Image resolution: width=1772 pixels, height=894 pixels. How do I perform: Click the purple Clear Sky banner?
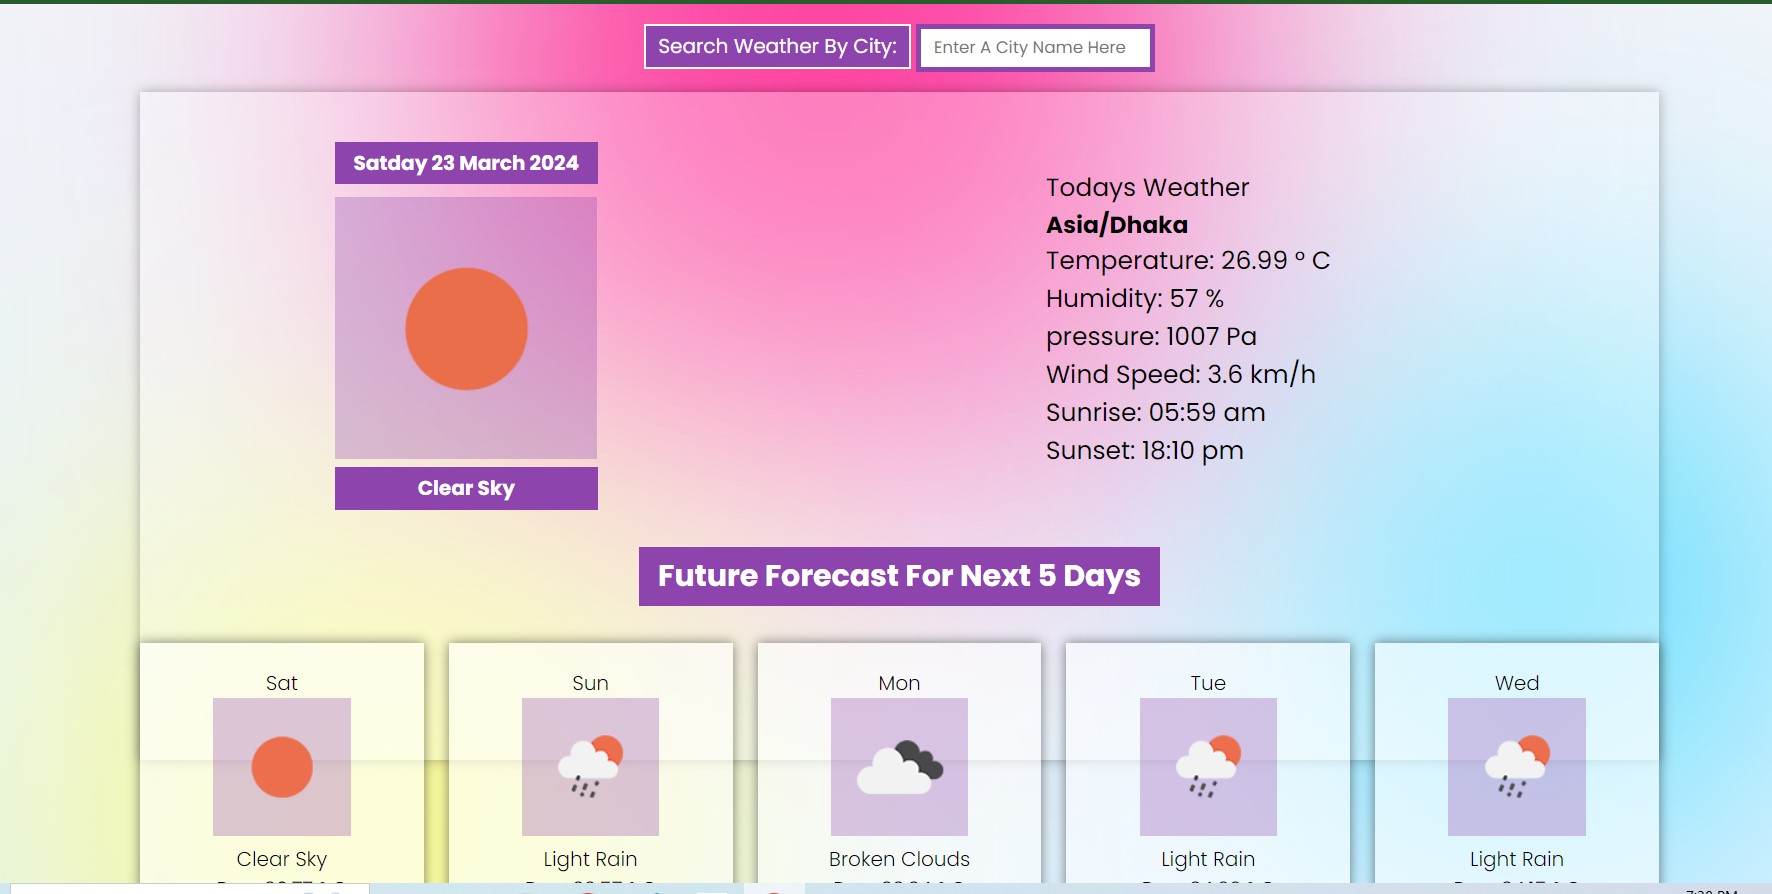(466, 488)
